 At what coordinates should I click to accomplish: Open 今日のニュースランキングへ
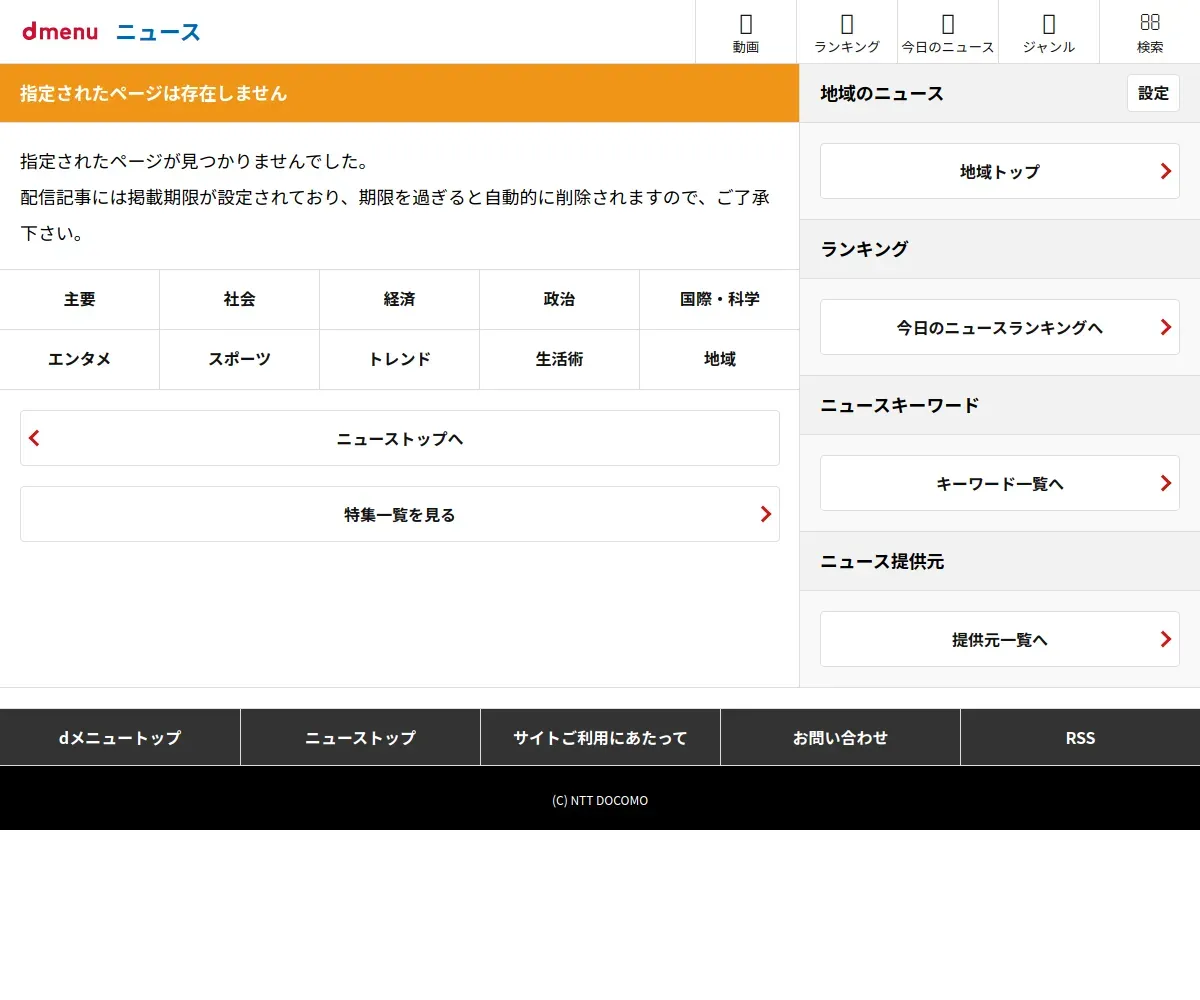pyautogui.click(x=1000, y=327)
